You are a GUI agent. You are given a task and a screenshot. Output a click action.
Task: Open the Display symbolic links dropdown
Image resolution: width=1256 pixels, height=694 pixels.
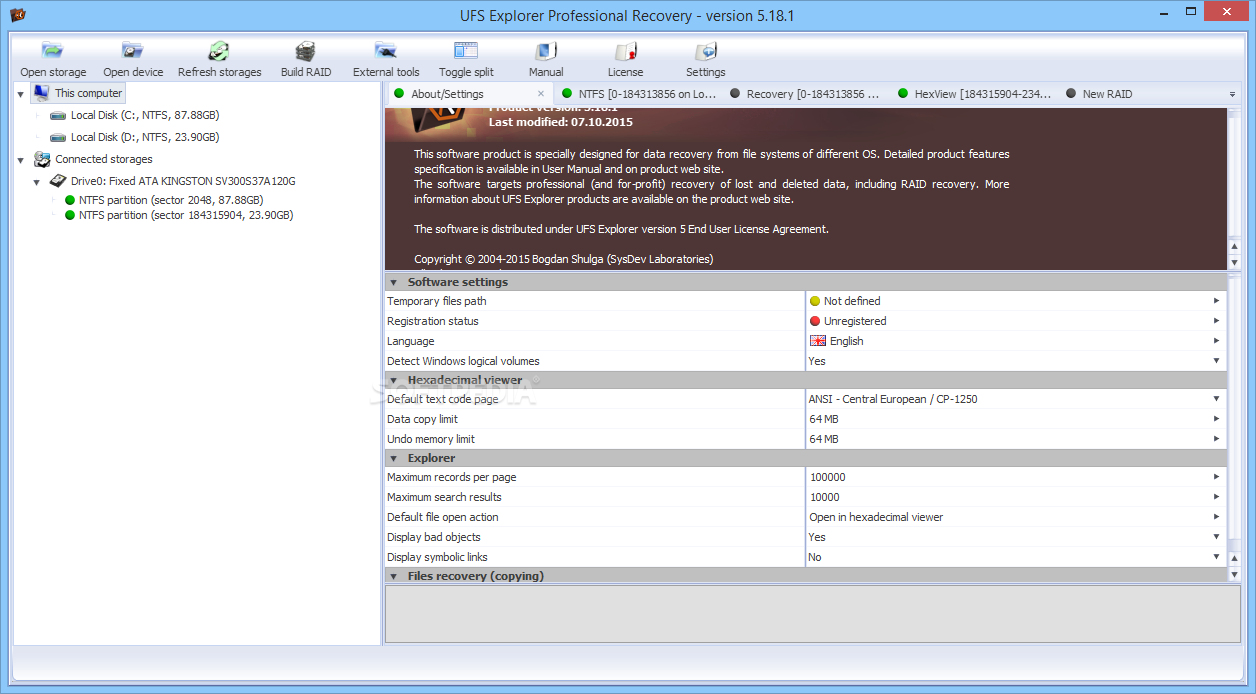click(x=1217, y=557)
